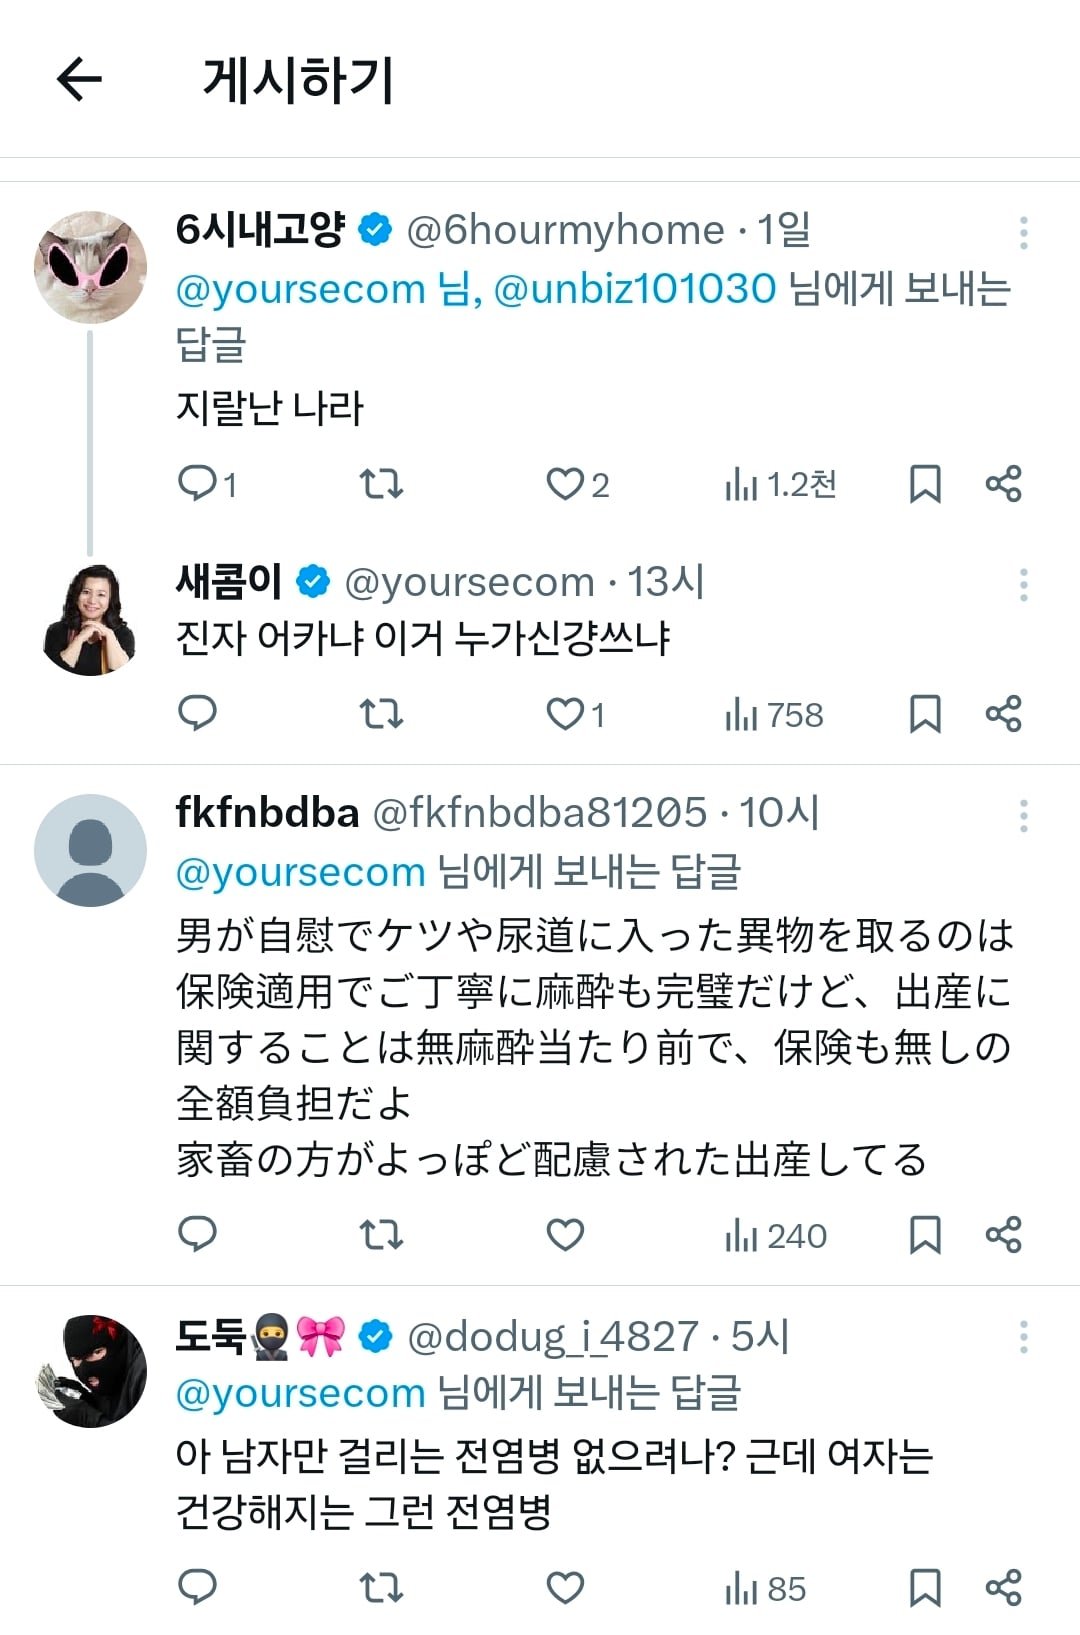Image resolution: width=1080 pixels, height=1635 pixels.
Task: Bookmark the 새콤이 post
Action: click(925, 714)
